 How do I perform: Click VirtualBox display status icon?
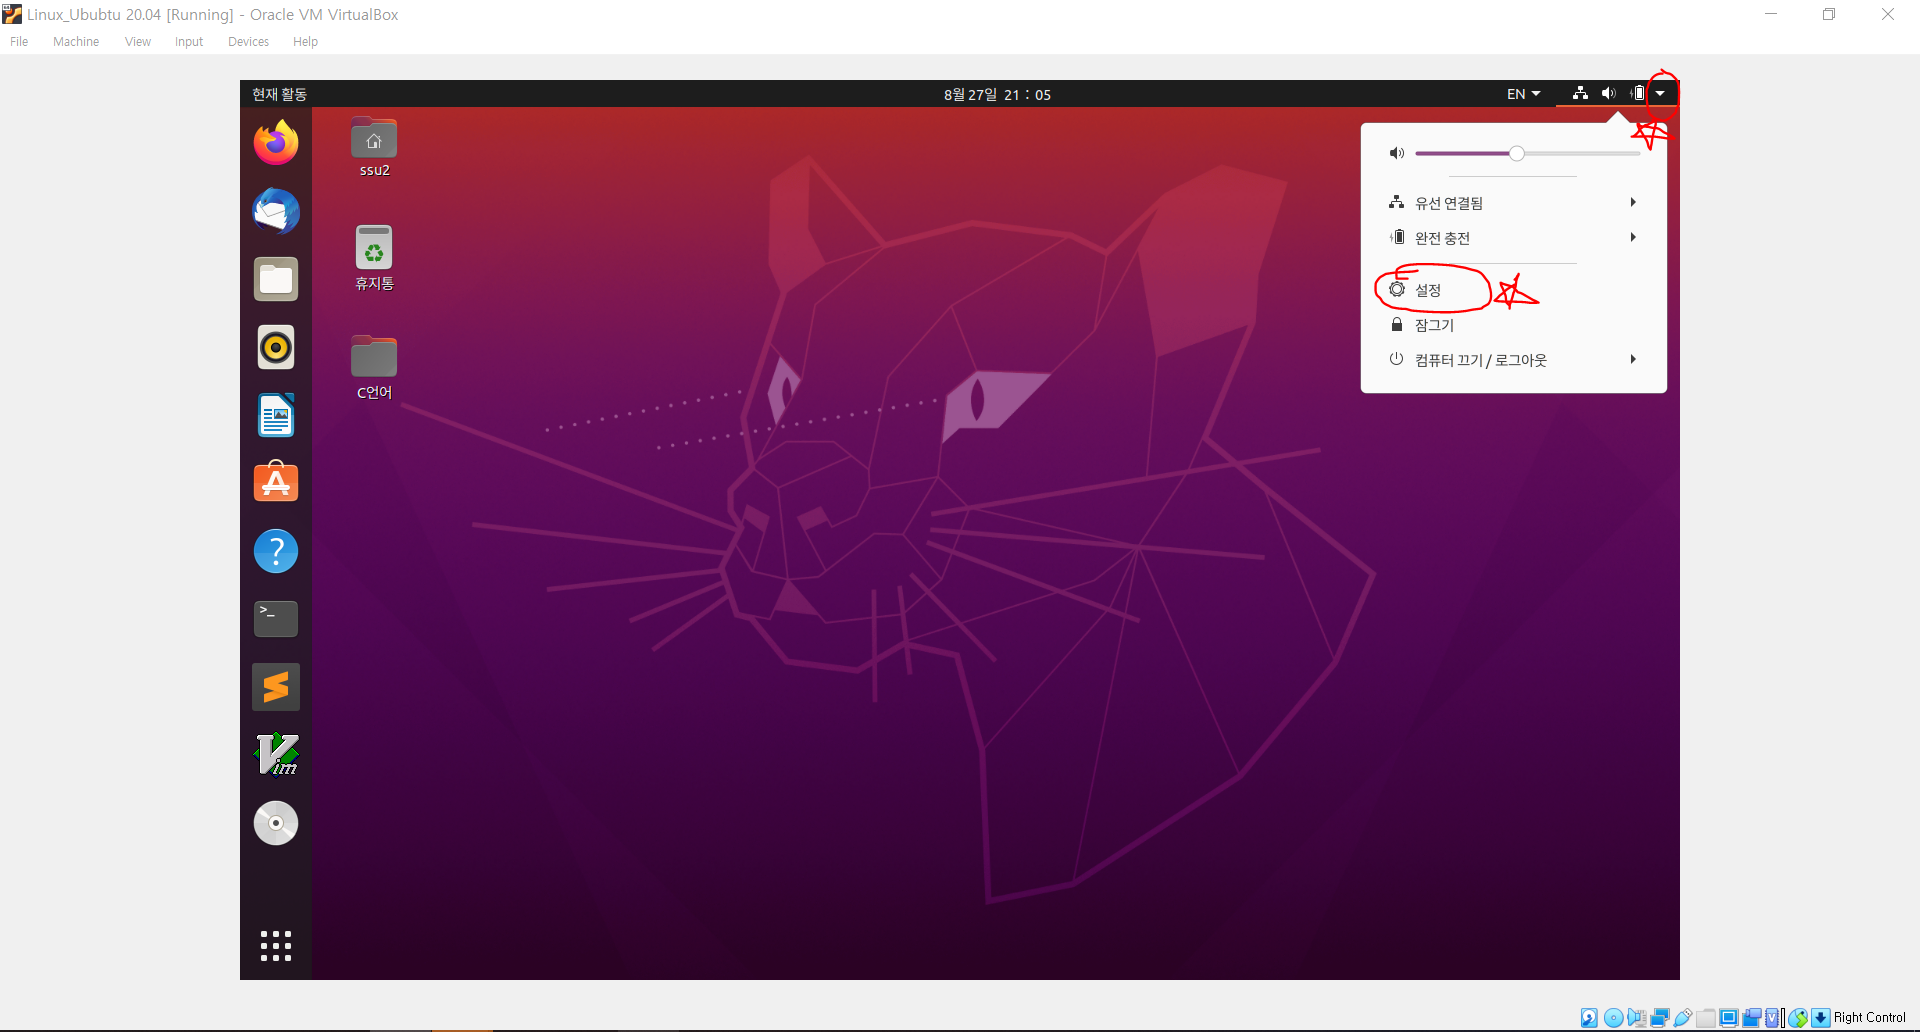pos(1729,1018)
